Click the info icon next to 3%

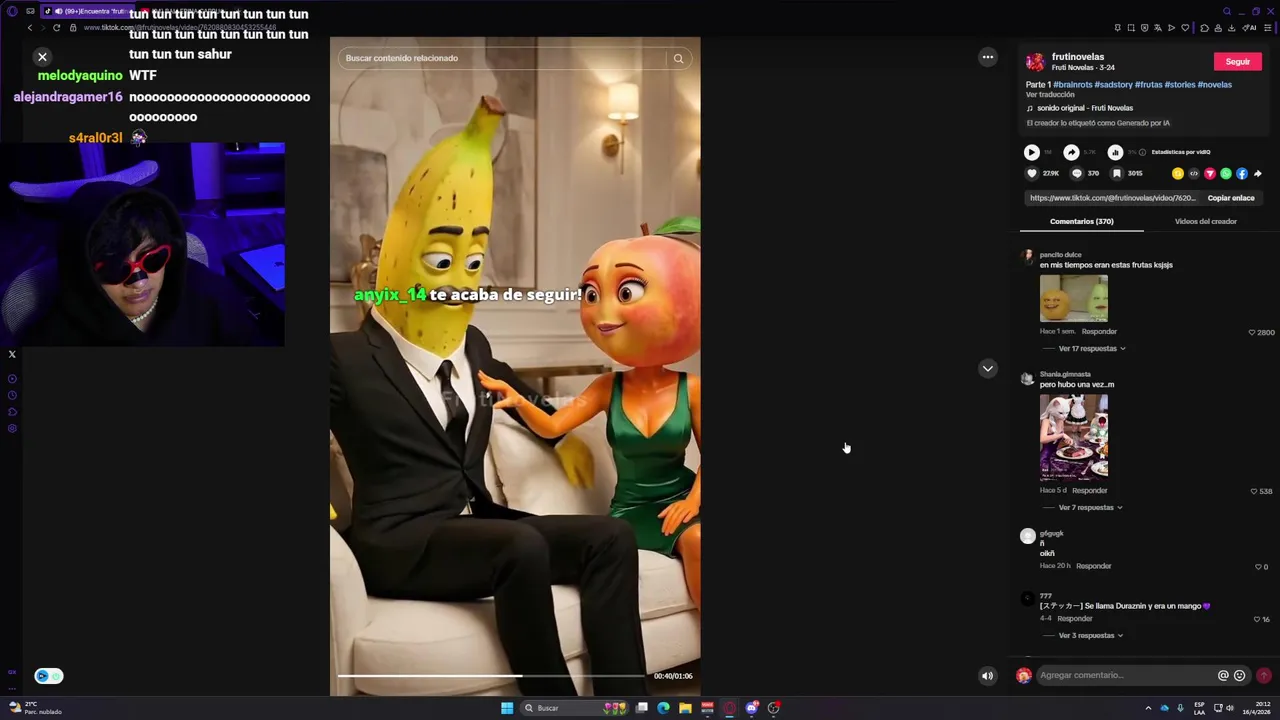1142,152
